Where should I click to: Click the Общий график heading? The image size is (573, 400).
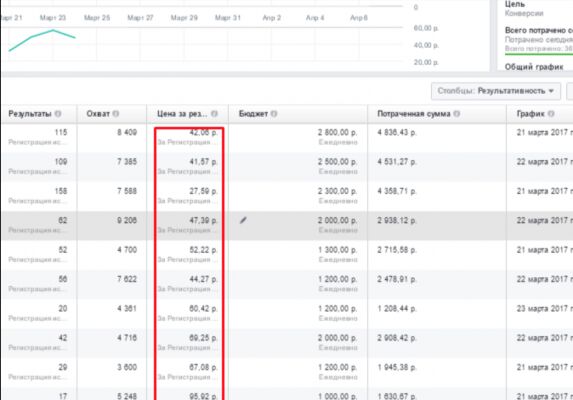534,67
